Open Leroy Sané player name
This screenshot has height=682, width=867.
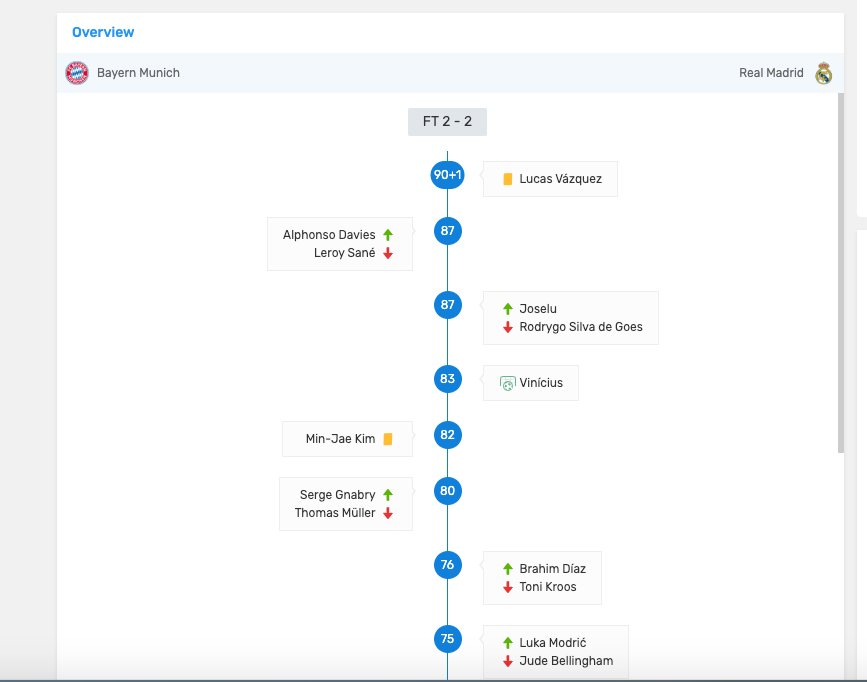(344, 253)
